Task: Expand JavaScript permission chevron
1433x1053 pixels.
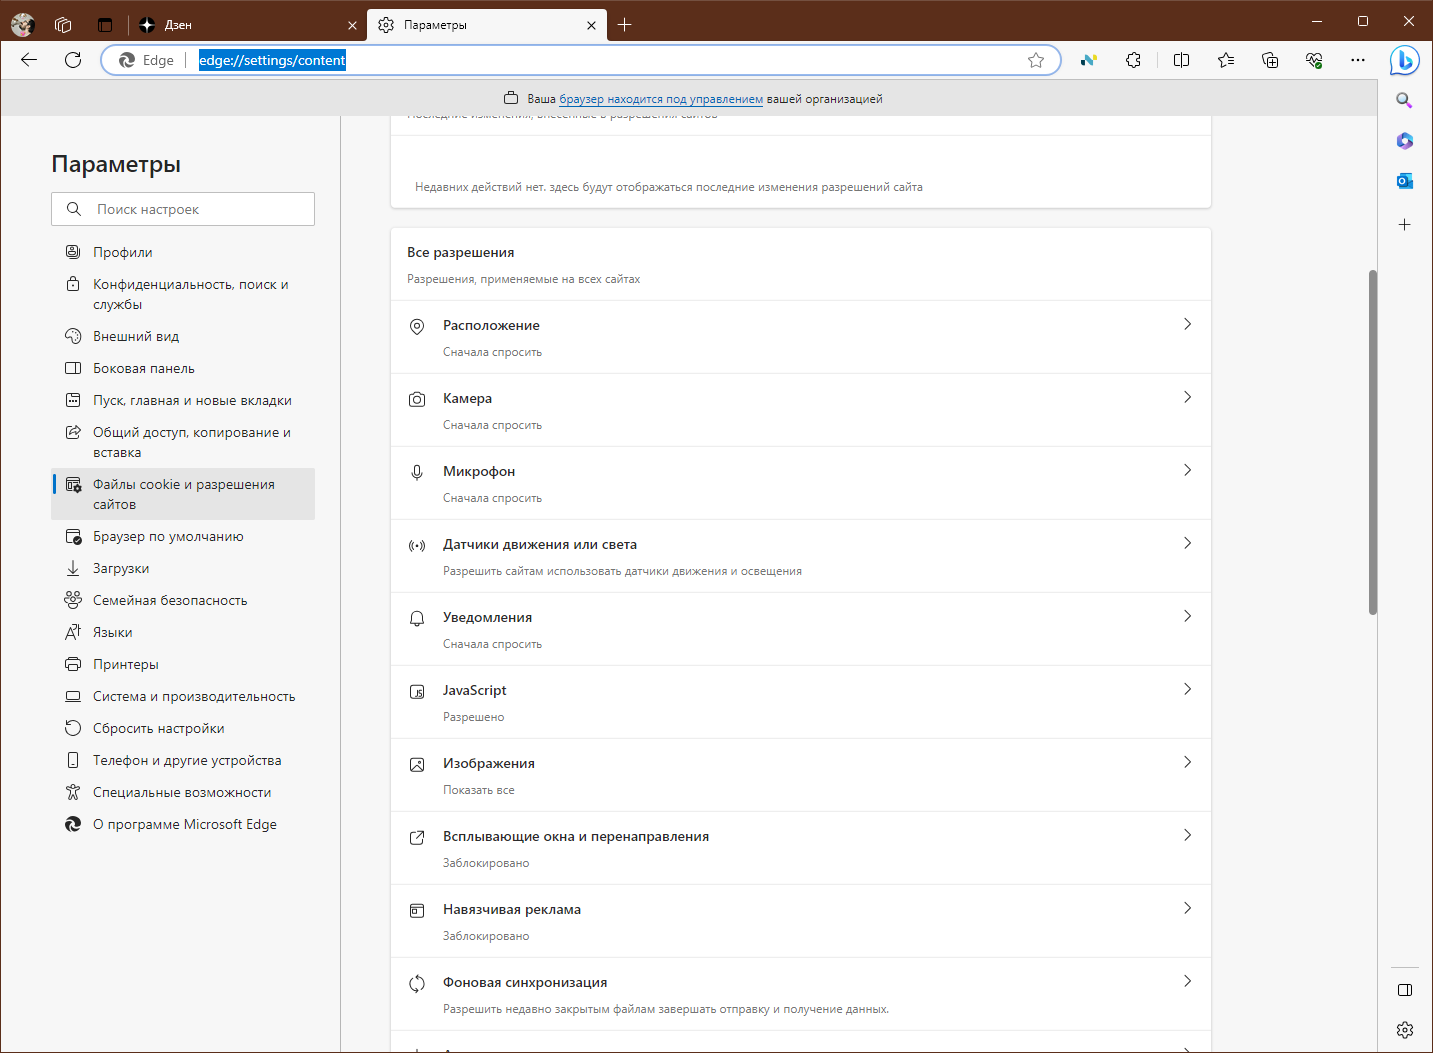Action: pos(1187,689)
